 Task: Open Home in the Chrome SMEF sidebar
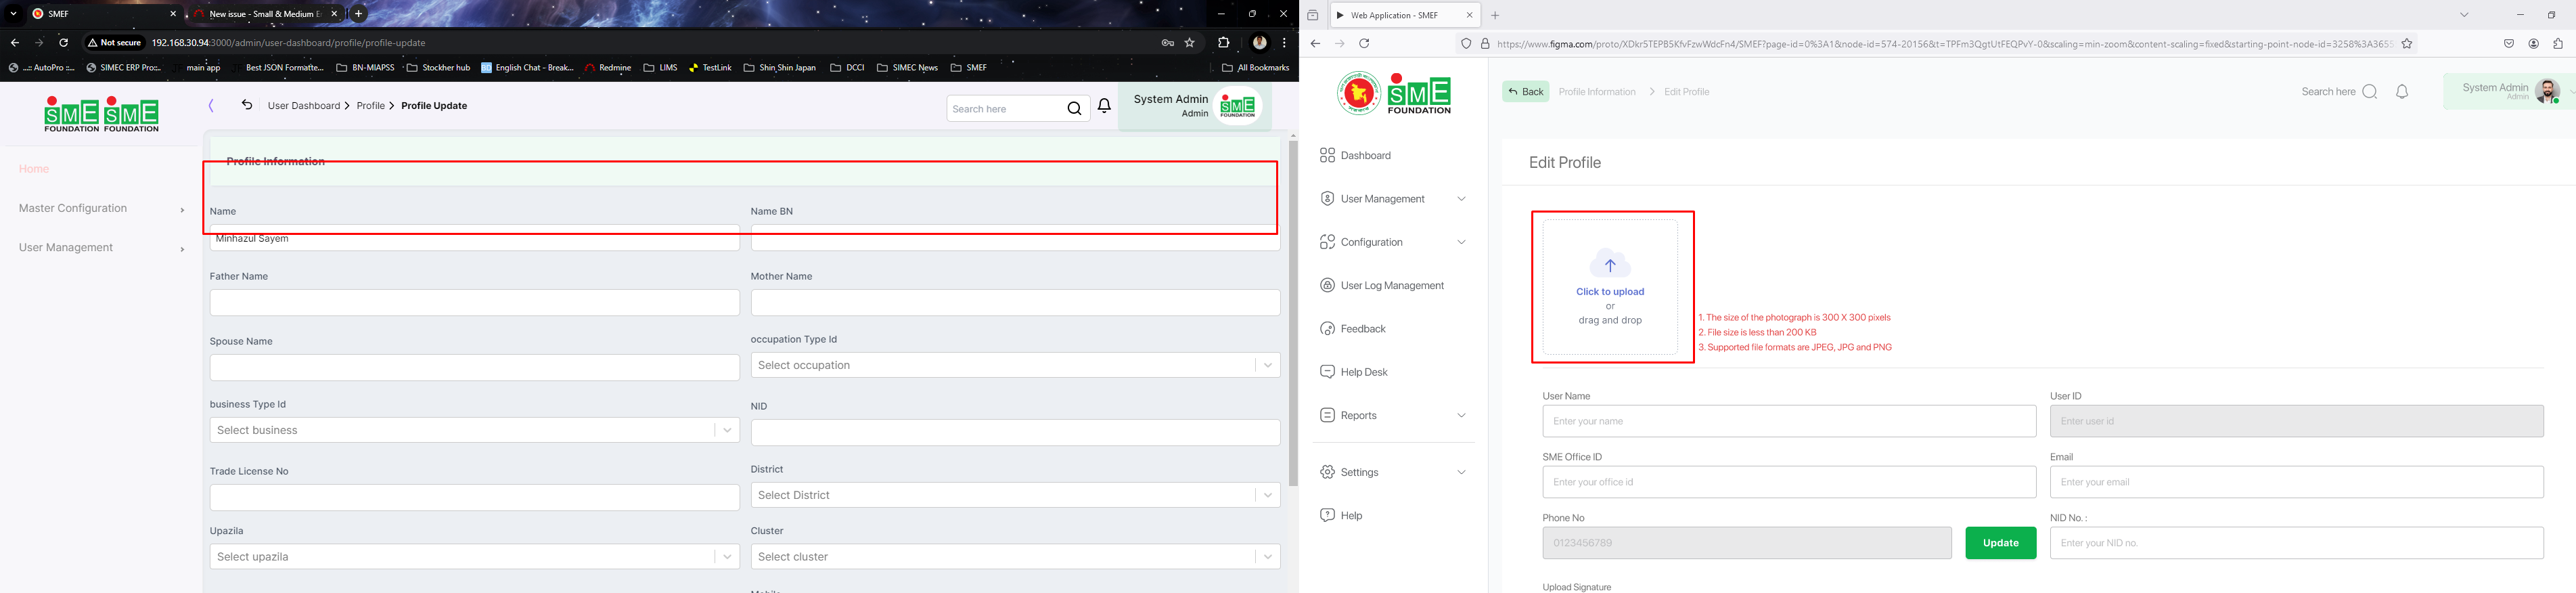(x=34, y=169)
